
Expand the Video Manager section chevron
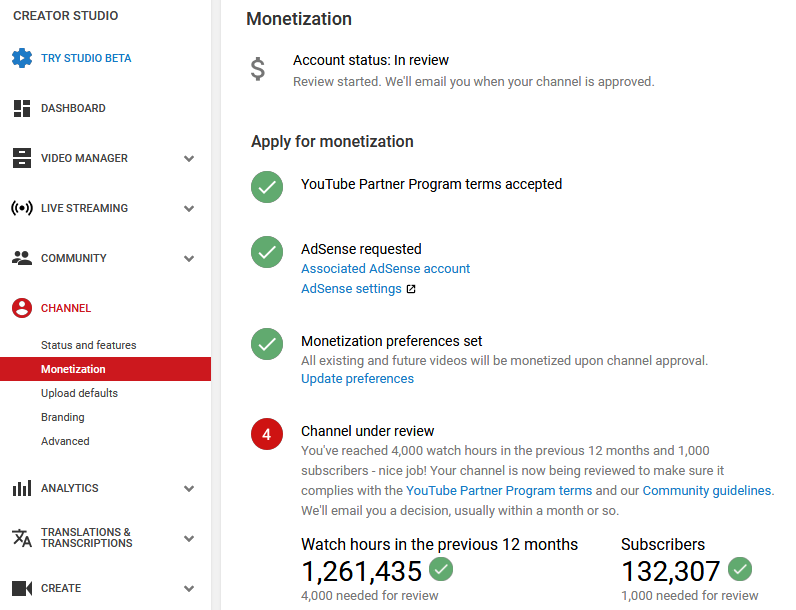189,158
